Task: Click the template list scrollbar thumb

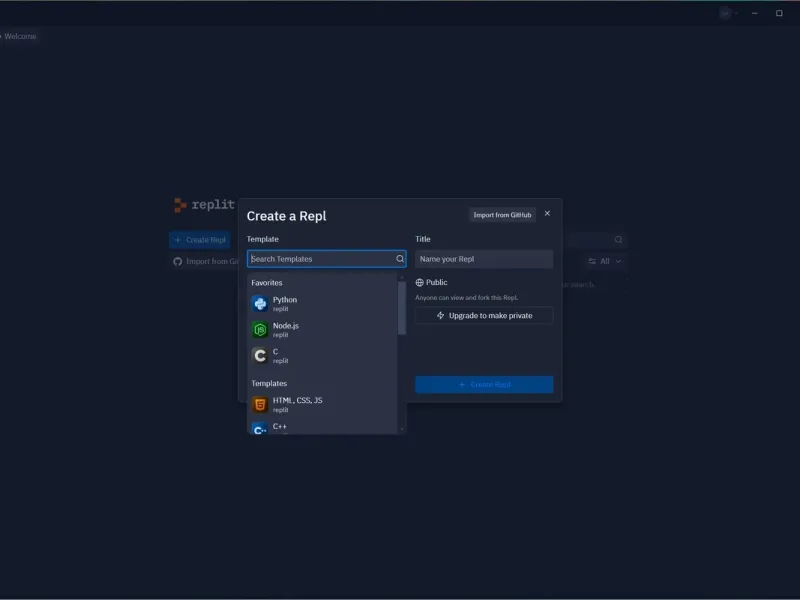Action: 402,308
